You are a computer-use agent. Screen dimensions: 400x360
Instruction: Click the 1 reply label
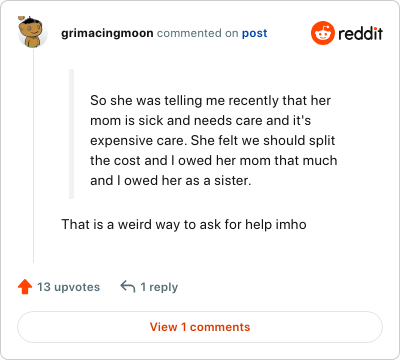159,287
